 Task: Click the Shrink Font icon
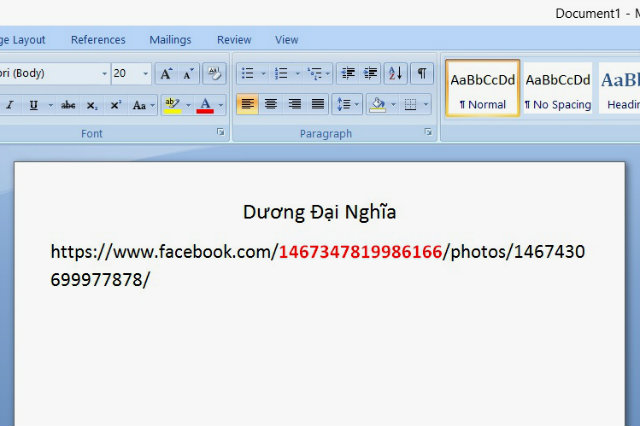pos(188,74)
